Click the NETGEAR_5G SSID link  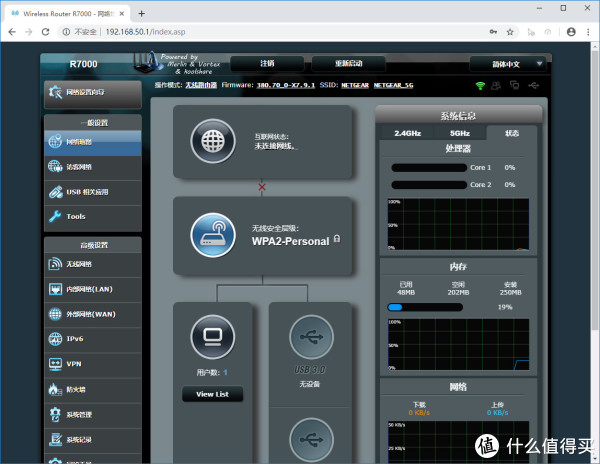(393, 85)
